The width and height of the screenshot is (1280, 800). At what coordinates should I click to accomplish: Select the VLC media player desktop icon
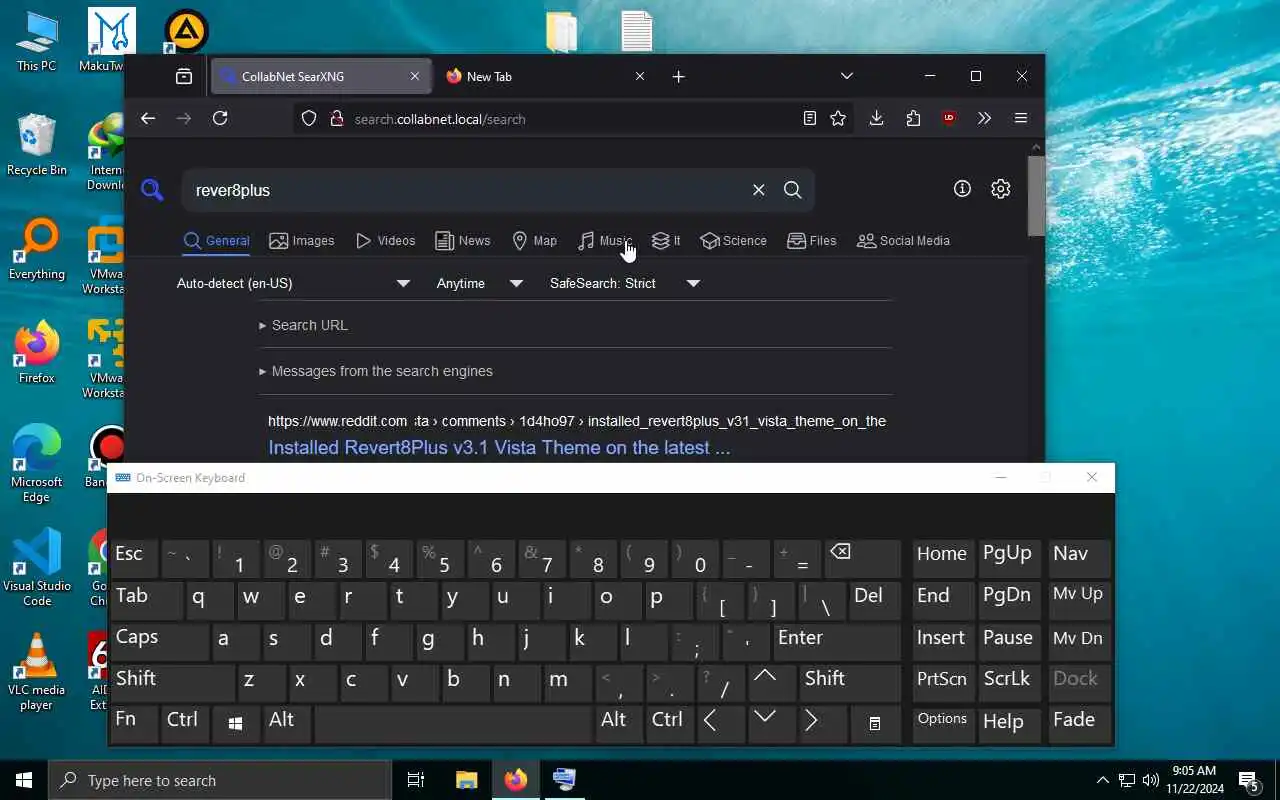(37, 672)
